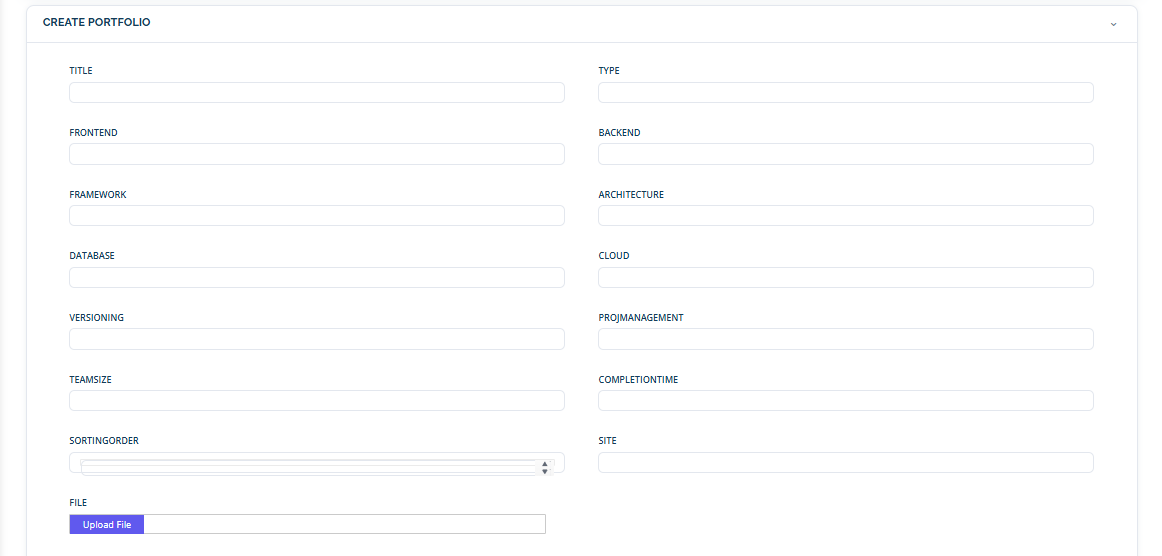1162x556 pixels.
Task: Select the Completiontime input field
Action: 846,400
